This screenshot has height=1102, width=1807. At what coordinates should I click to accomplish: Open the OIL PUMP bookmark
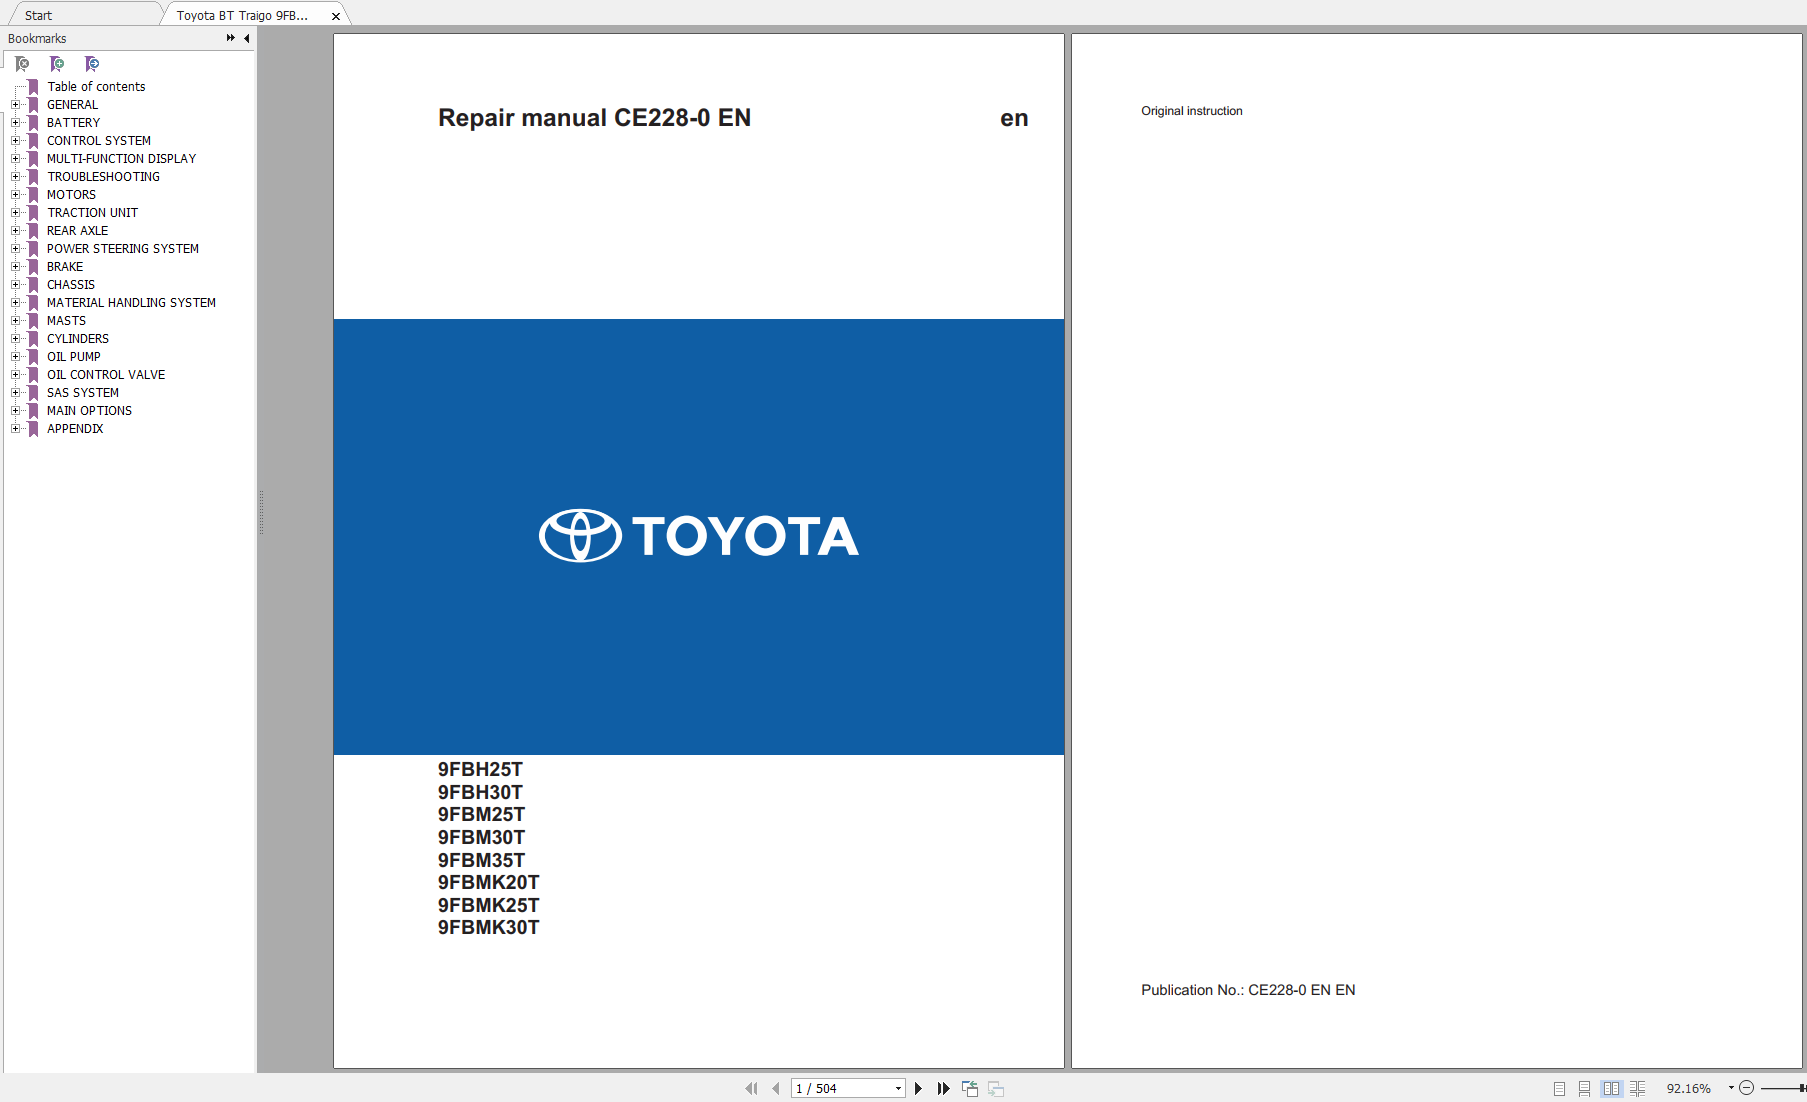point(74,357)
